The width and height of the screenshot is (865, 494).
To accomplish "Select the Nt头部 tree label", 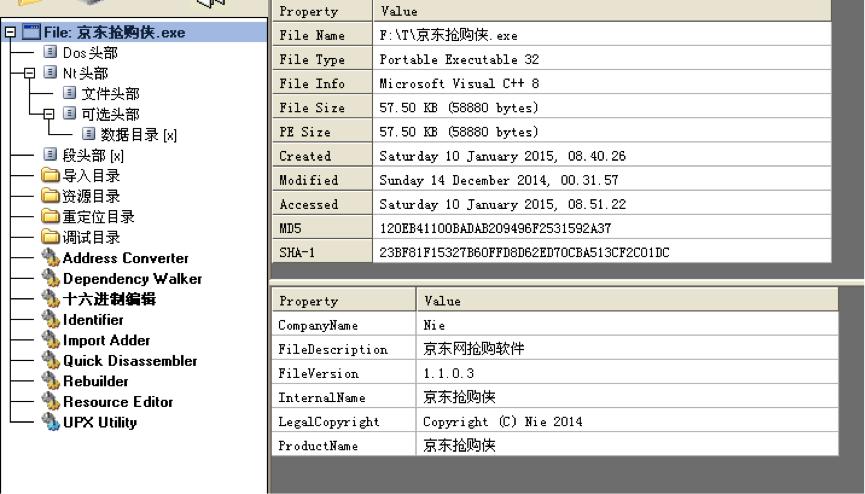I will pyautogui.click(x=86, y=73).
